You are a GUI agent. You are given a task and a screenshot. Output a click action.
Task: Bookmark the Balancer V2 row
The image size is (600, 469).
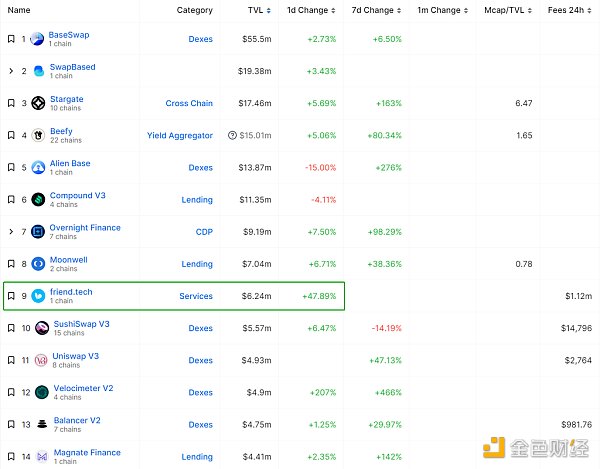11,425
